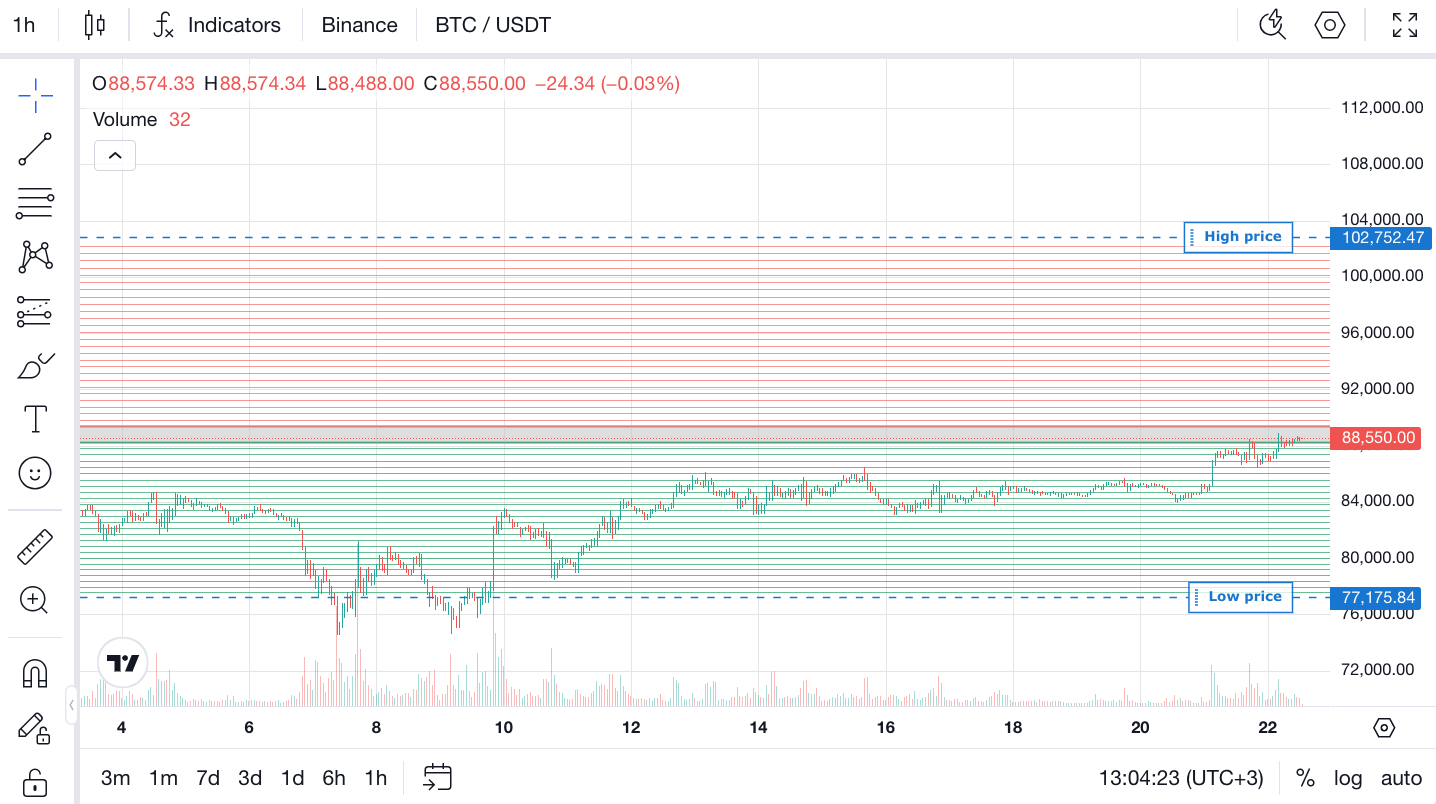Open the emoji sticker tool
Viewport: 1436px width, 804px height.
coord(35,473)
